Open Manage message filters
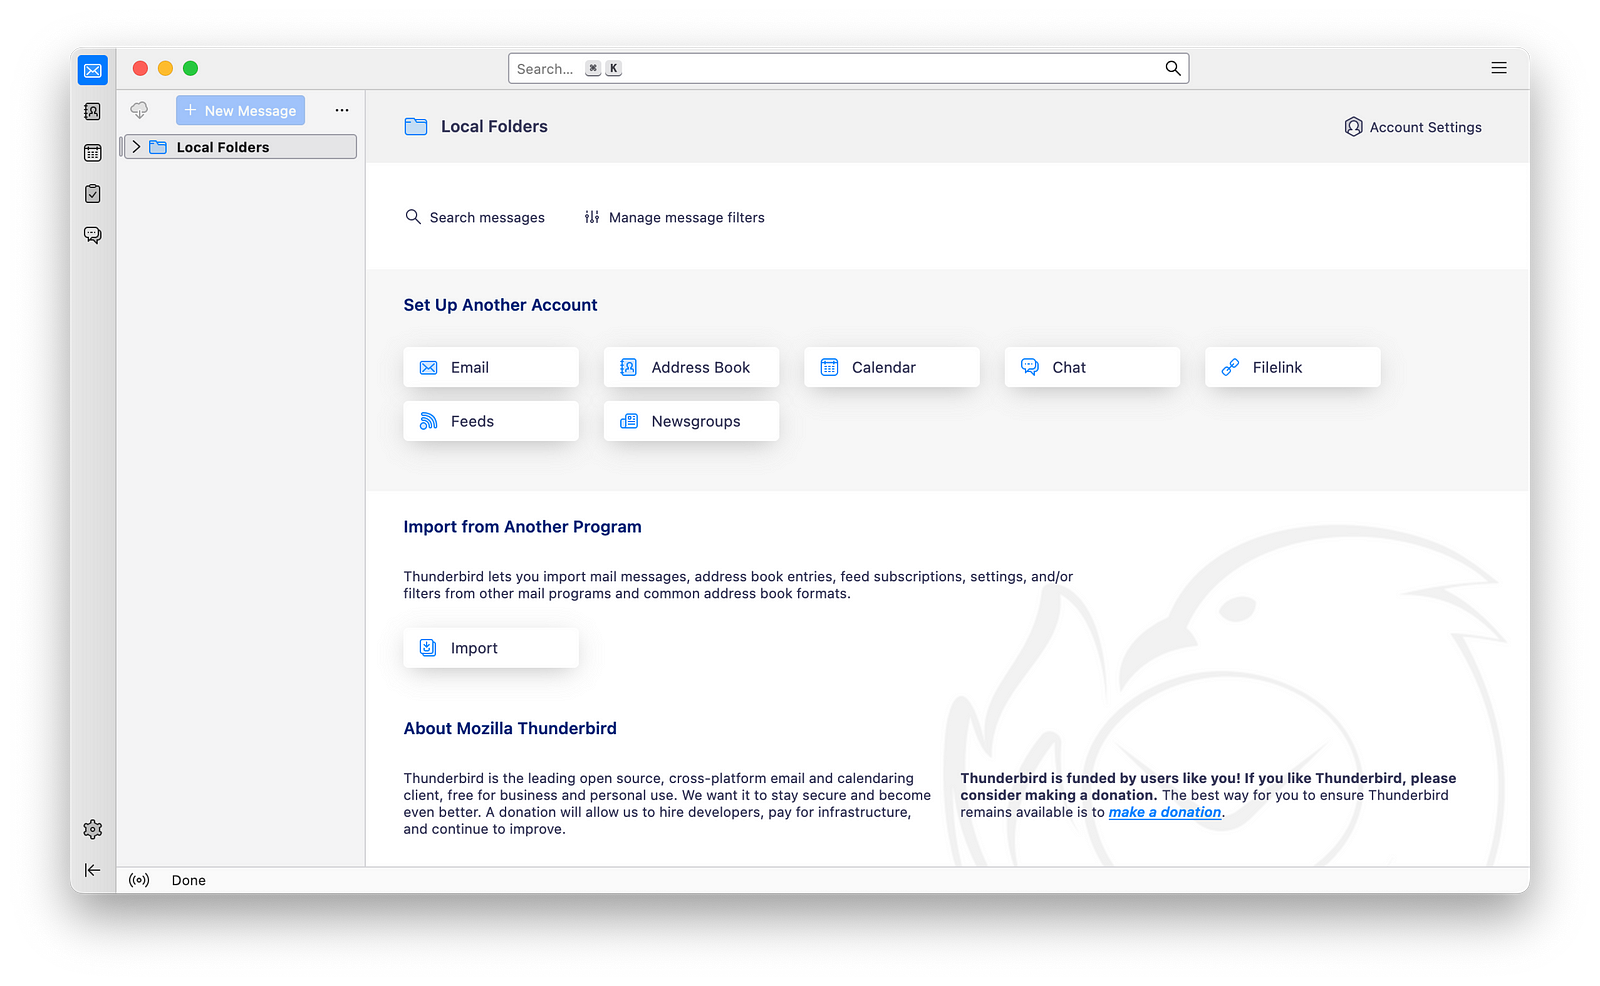1600x986 pixels. (x=675, y=217)
